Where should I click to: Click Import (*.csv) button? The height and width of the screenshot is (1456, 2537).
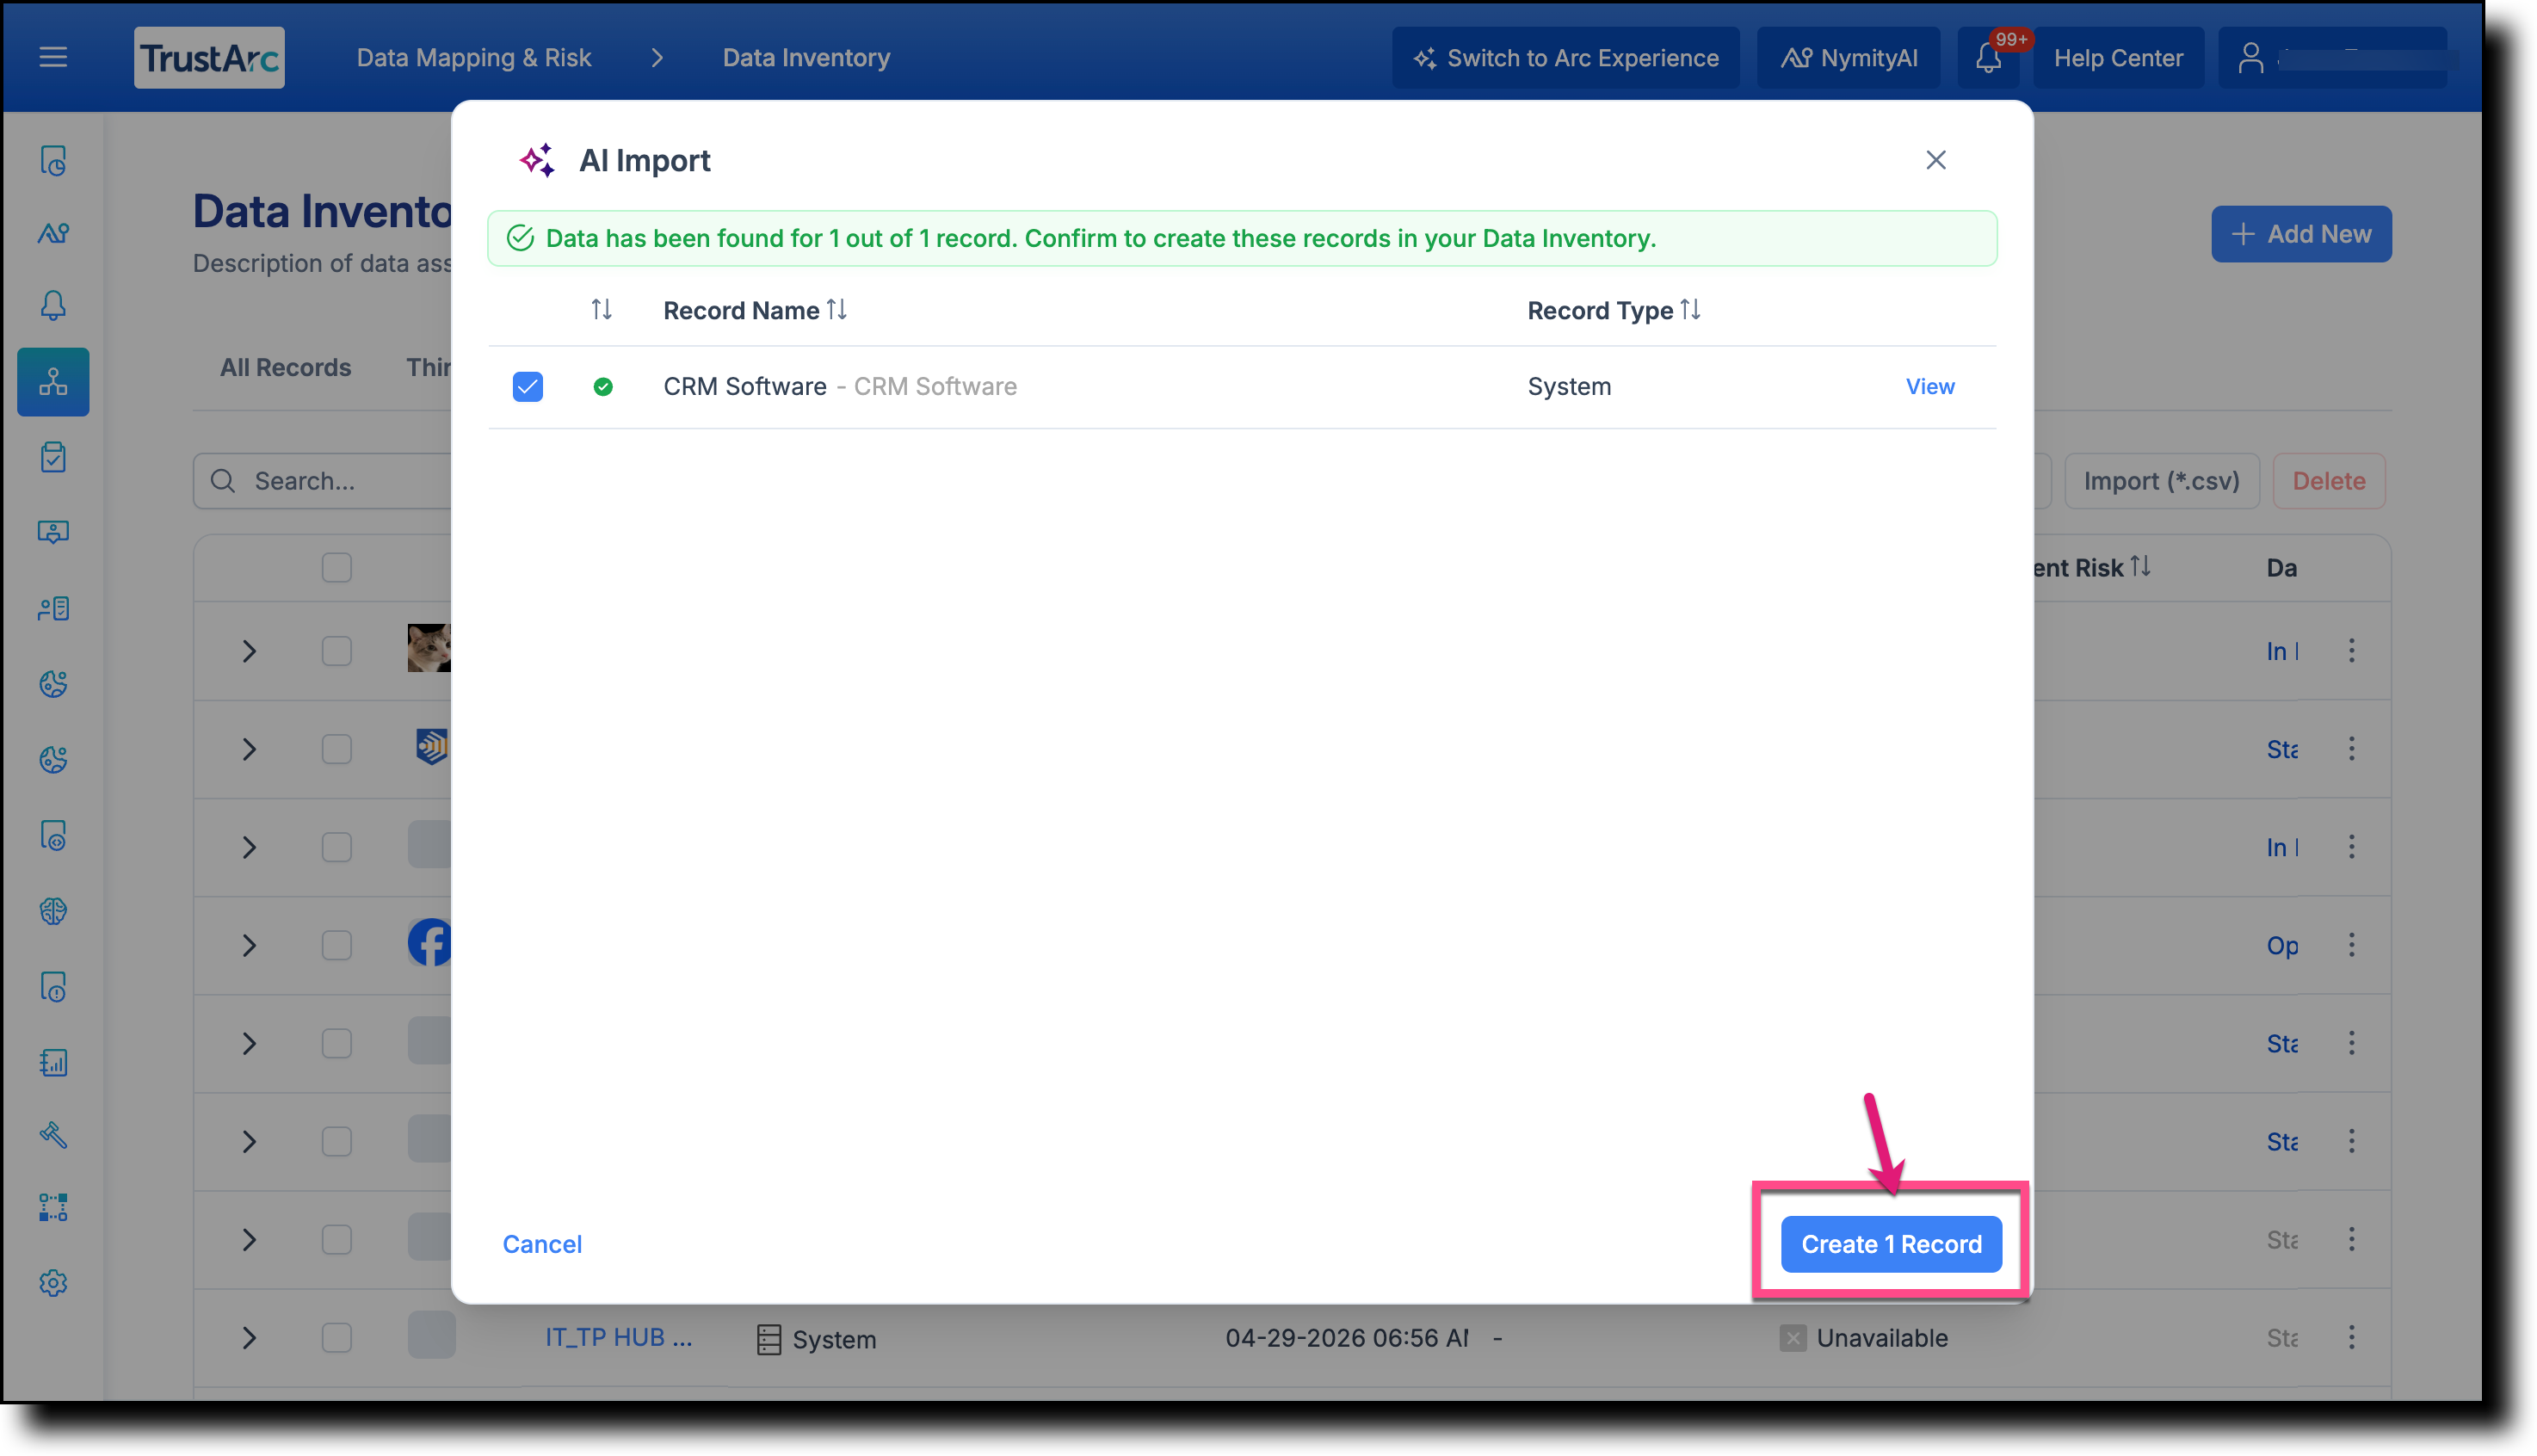click(x=2162, y=481)
